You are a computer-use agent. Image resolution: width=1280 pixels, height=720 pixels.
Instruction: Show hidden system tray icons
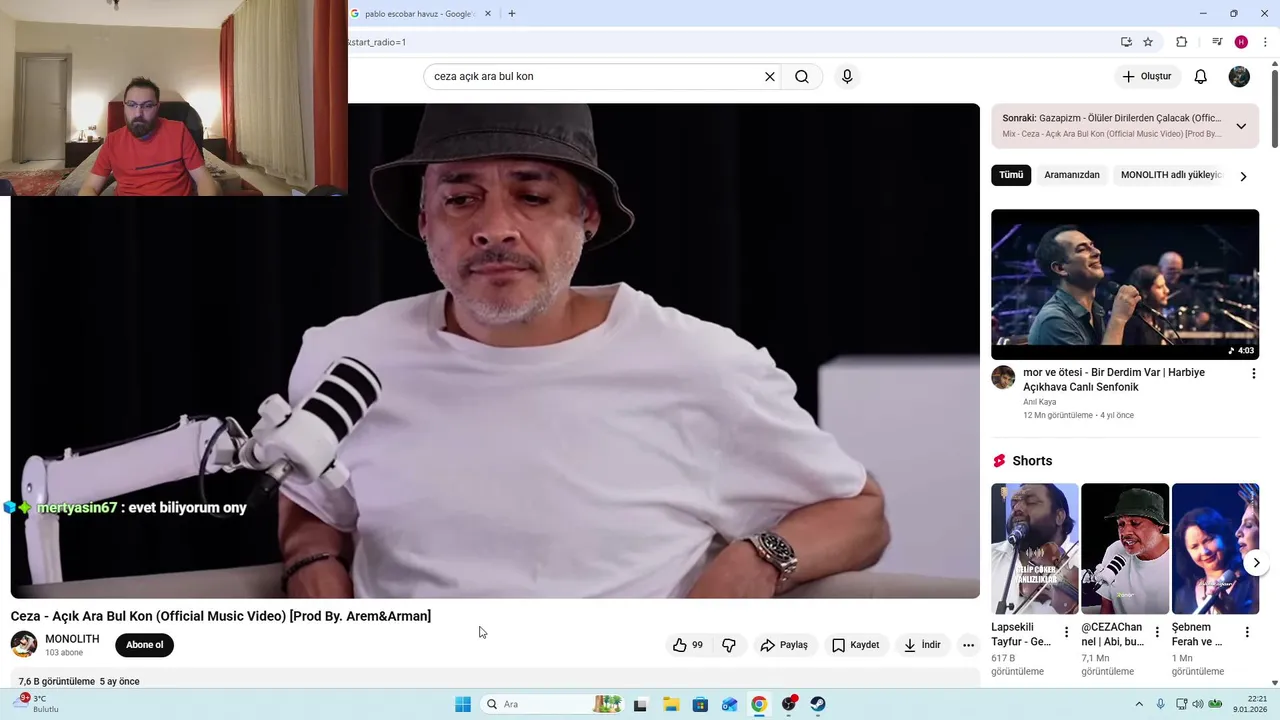tap(1138, 704)
